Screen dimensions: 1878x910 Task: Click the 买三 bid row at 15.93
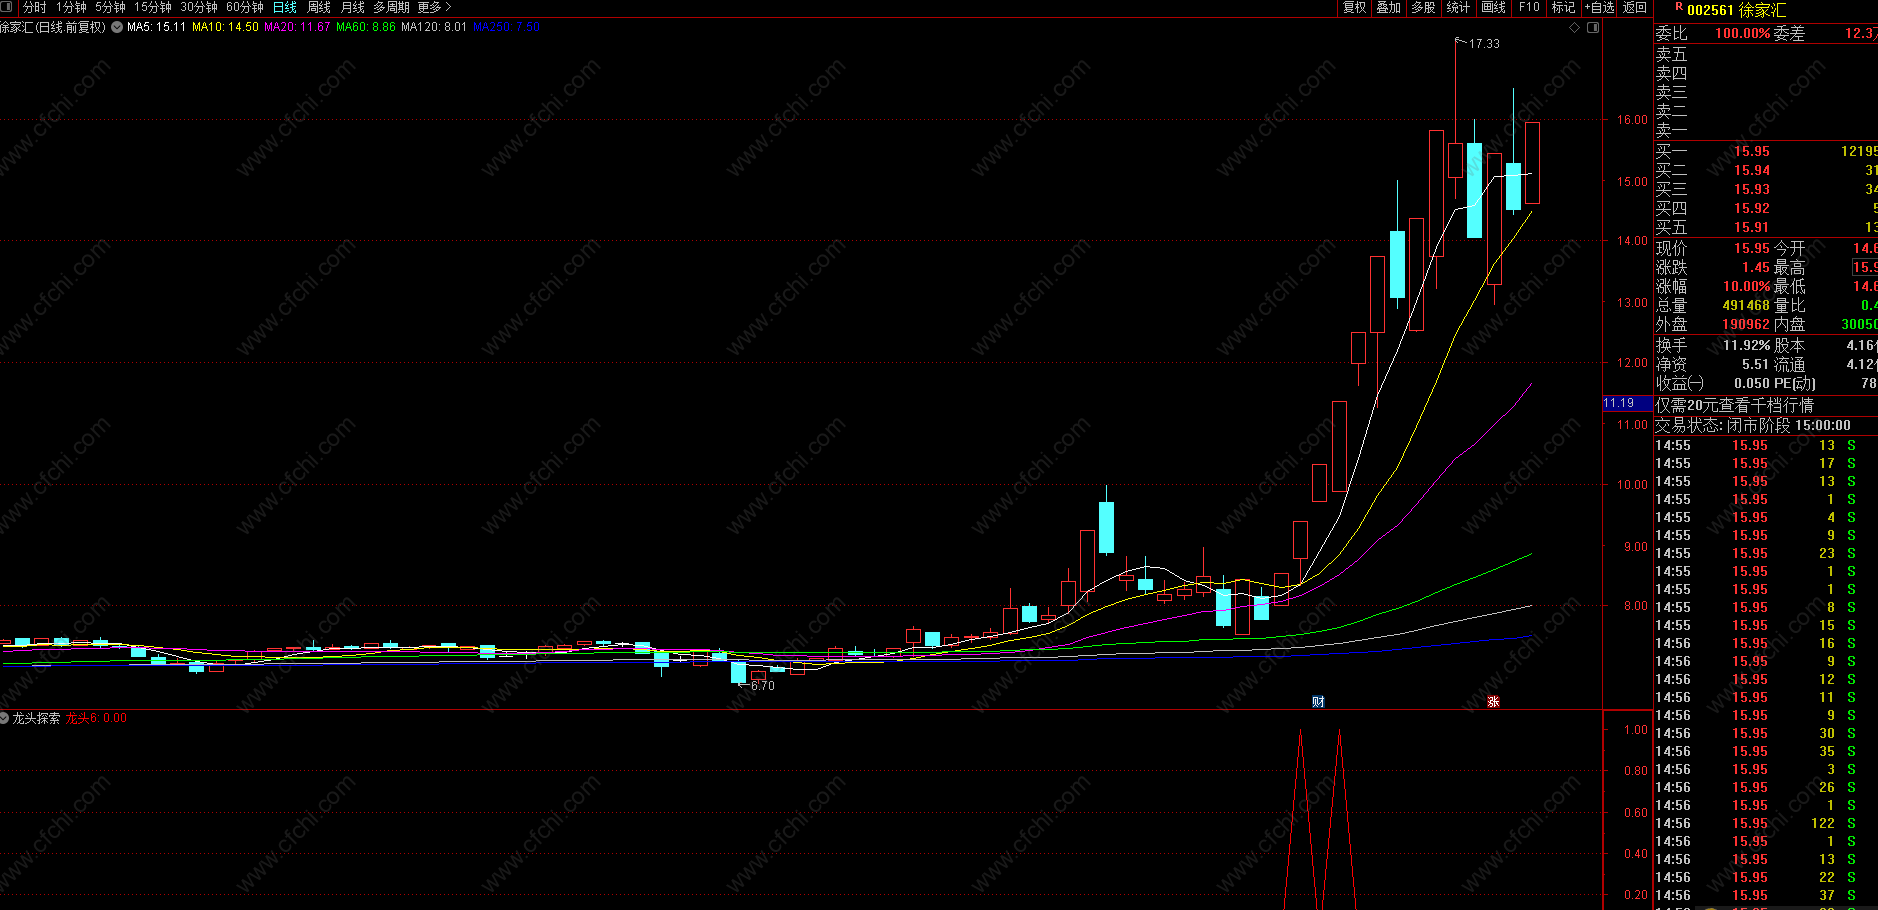pos(1766,189)
